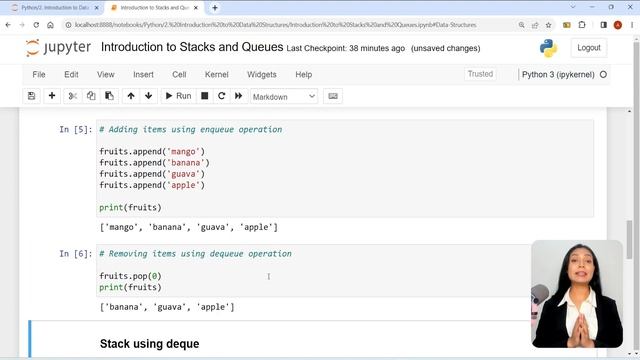Open the Kernel menu
The width and height of the screenshot is (640, 360).
216,75
